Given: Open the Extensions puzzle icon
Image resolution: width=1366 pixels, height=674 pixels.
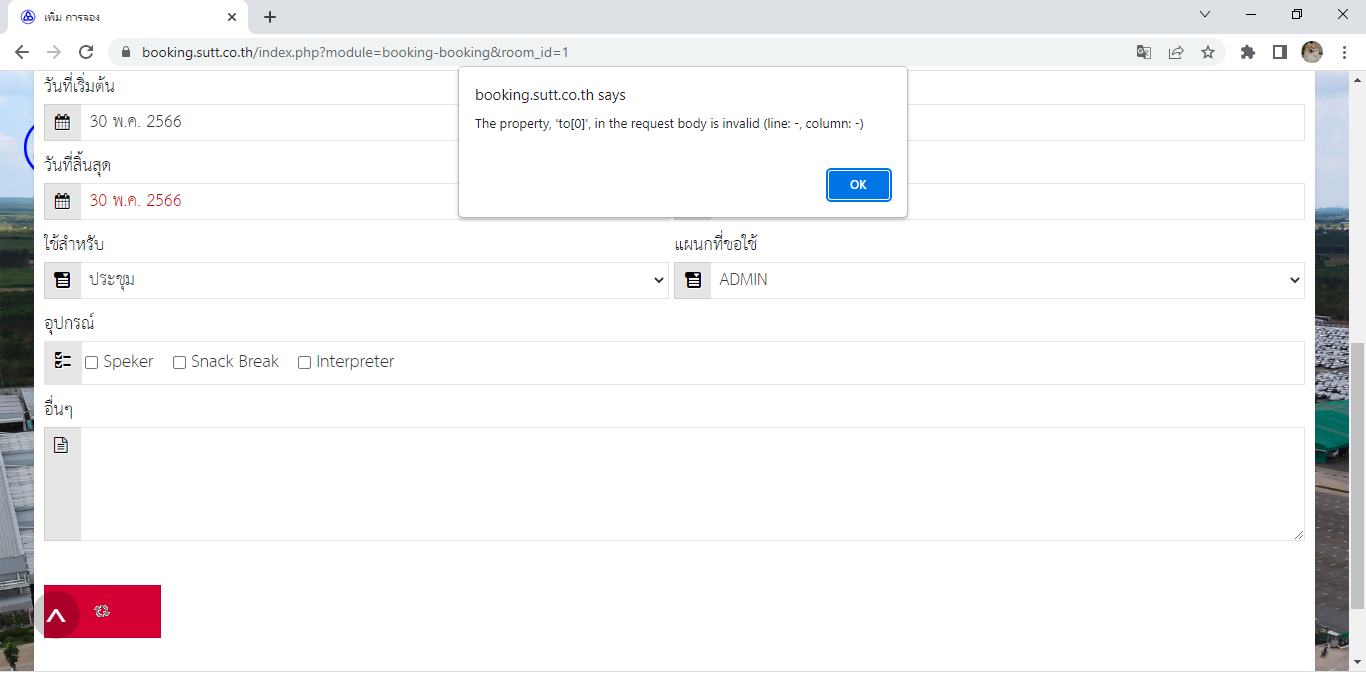Looking at the screenshot, I should click(x=1248, y=52).
